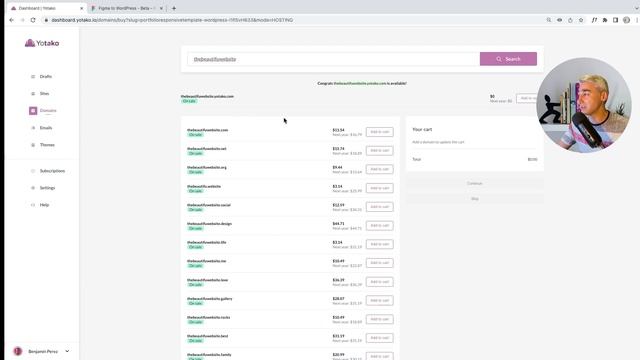Open Help in the sidebar
Image resolution: width=640 pixels, height=360 pixels.
click(44, 205)
